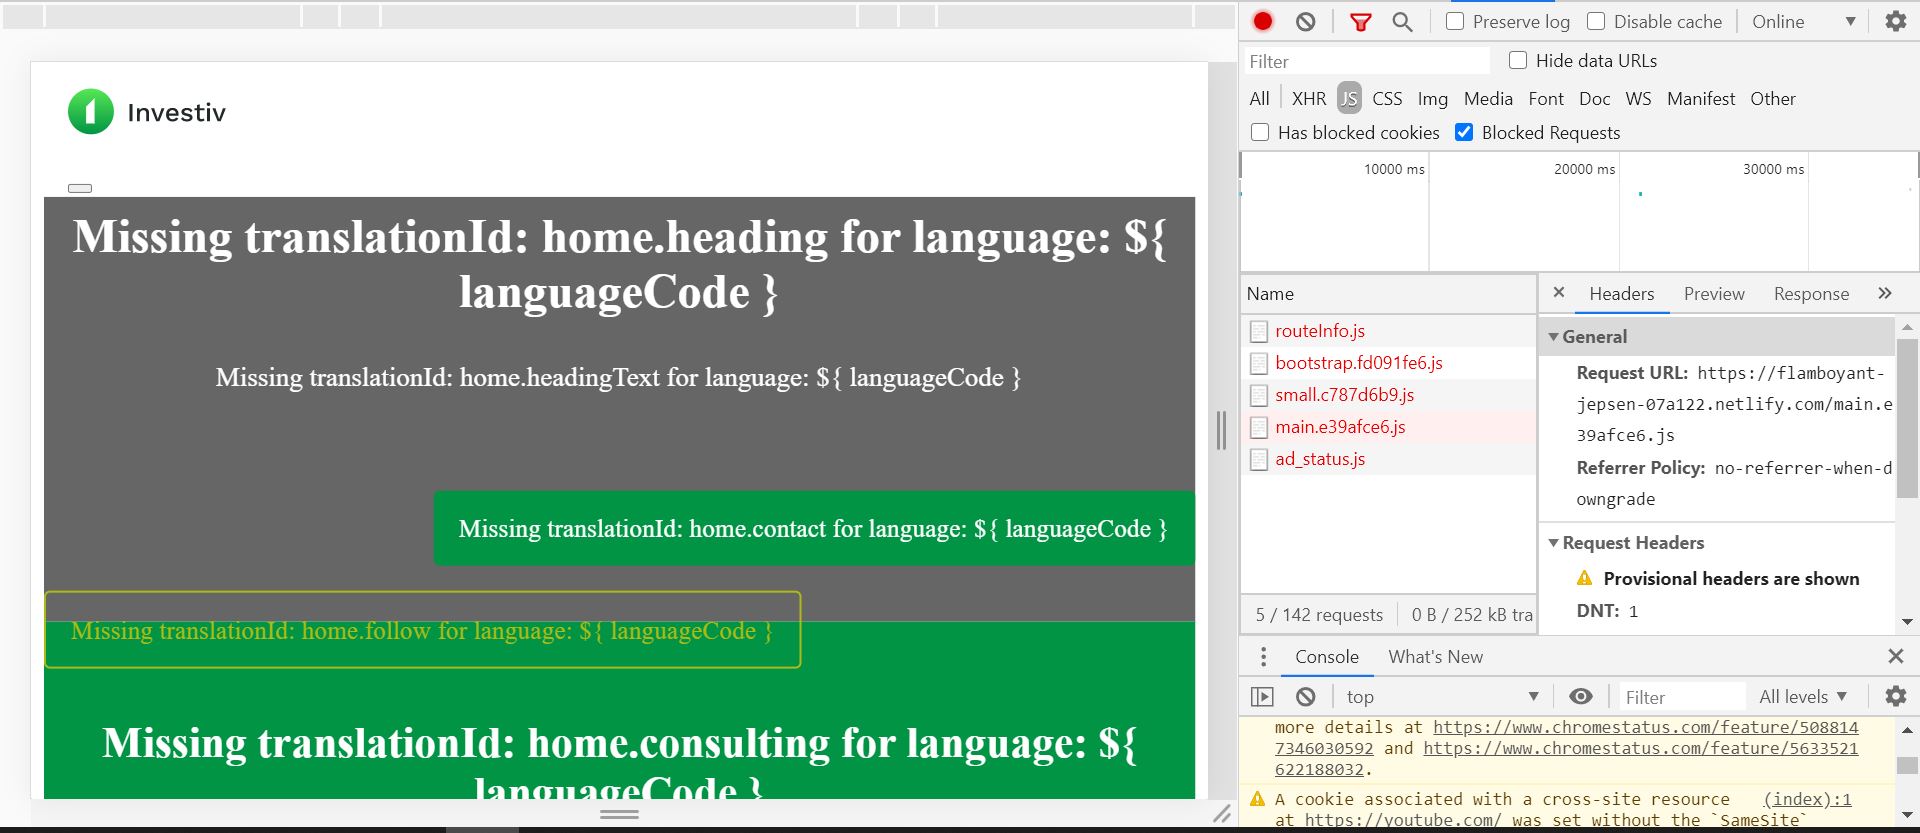
Task: Filter requests by Media
Action: tap(1488, 98)
